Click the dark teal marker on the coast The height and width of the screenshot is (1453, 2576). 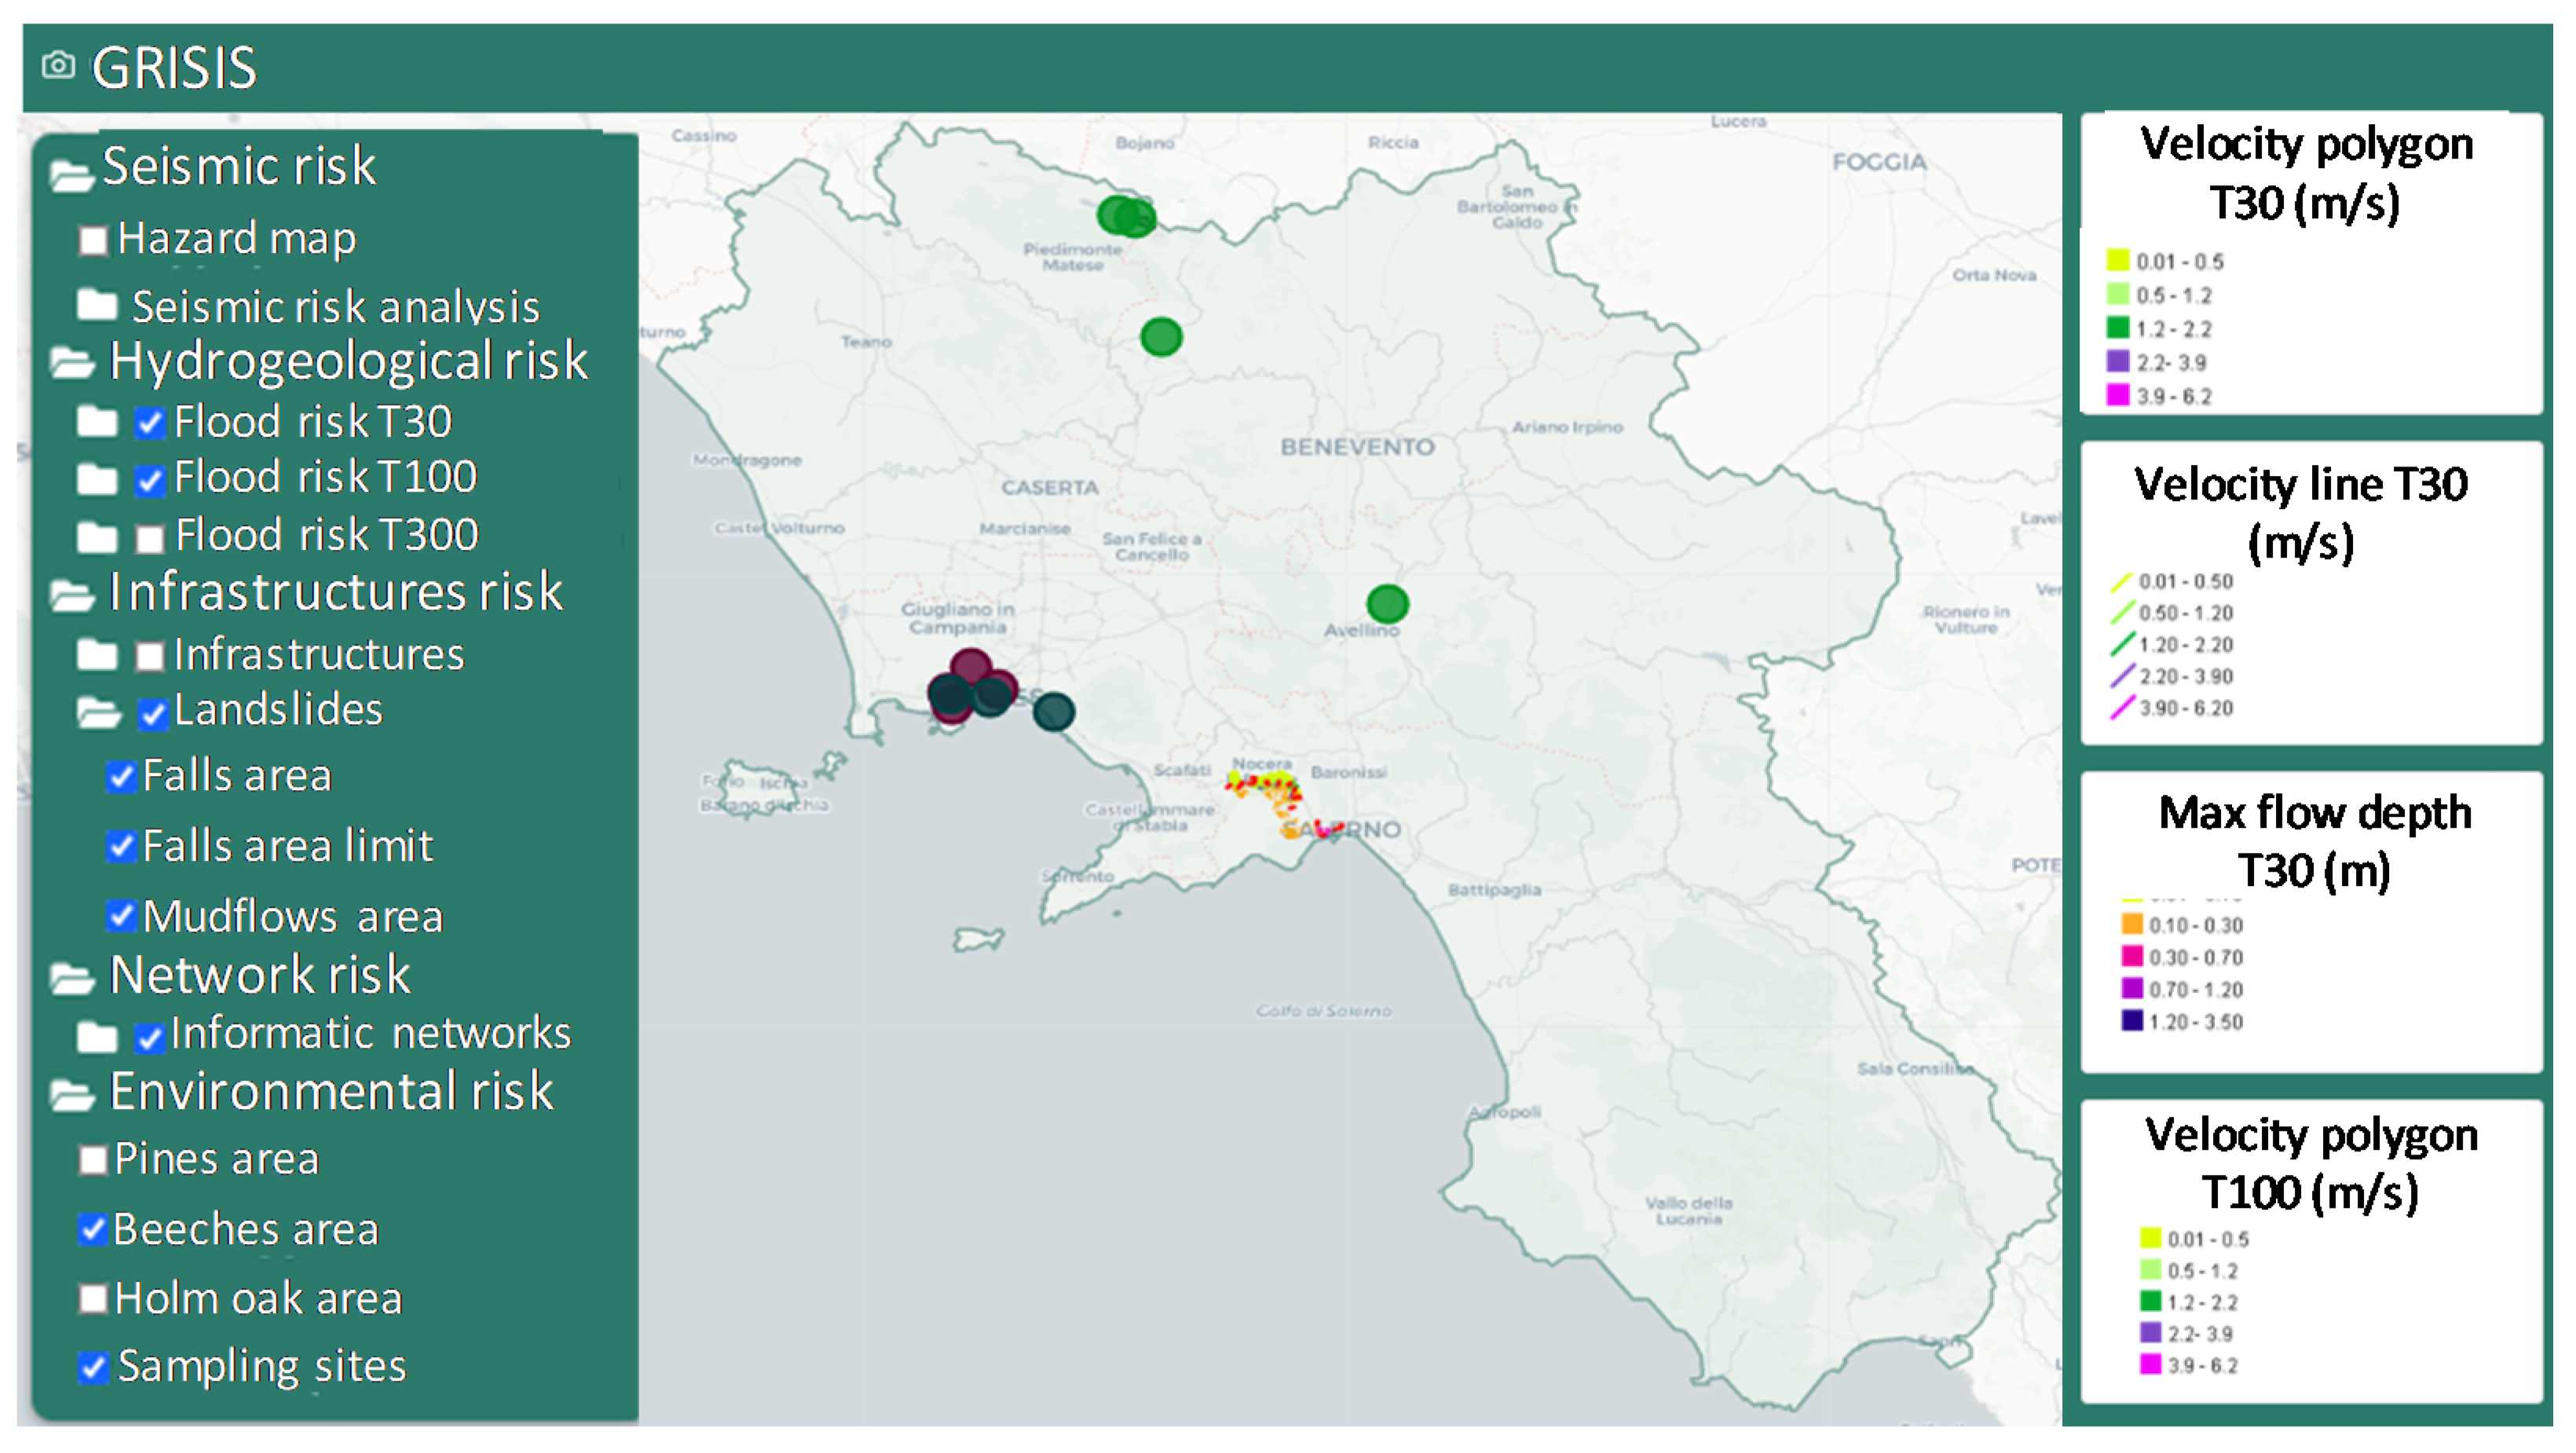(x=1053, y=712)
